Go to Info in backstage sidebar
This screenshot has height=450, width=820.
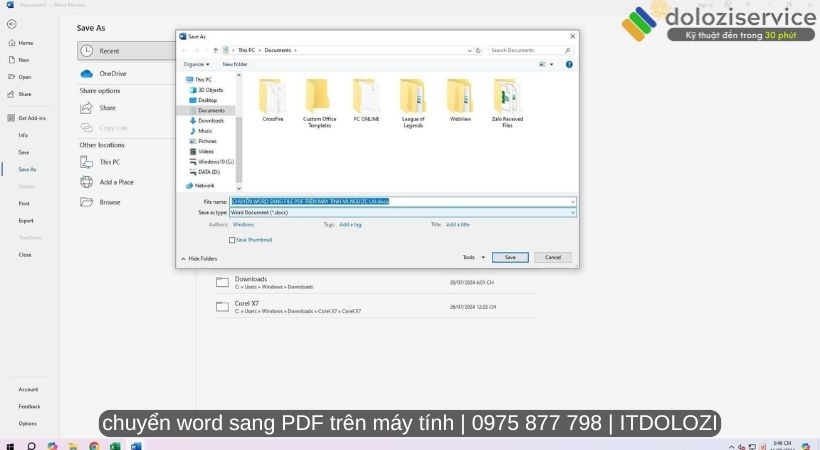pos(23,135)
